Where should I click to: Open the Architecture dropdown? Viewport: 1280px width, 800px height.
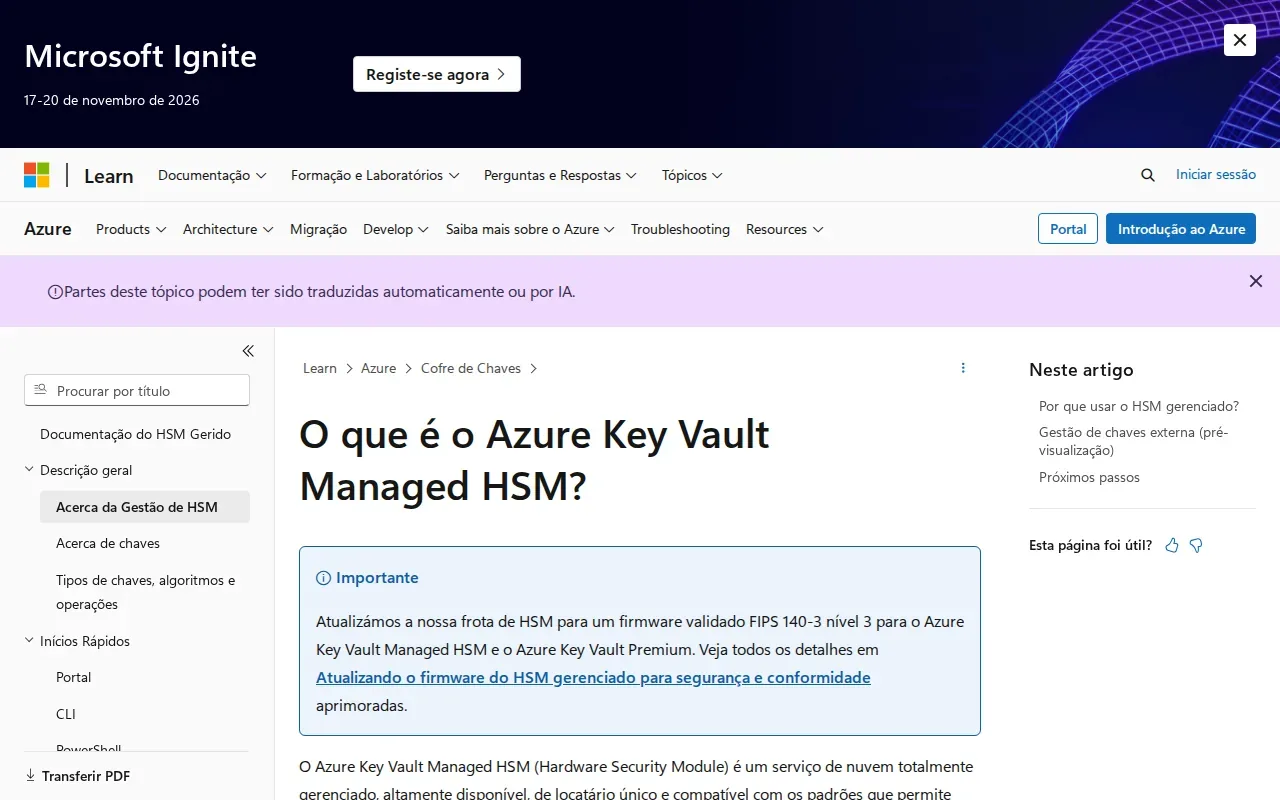tap(228, 229)
